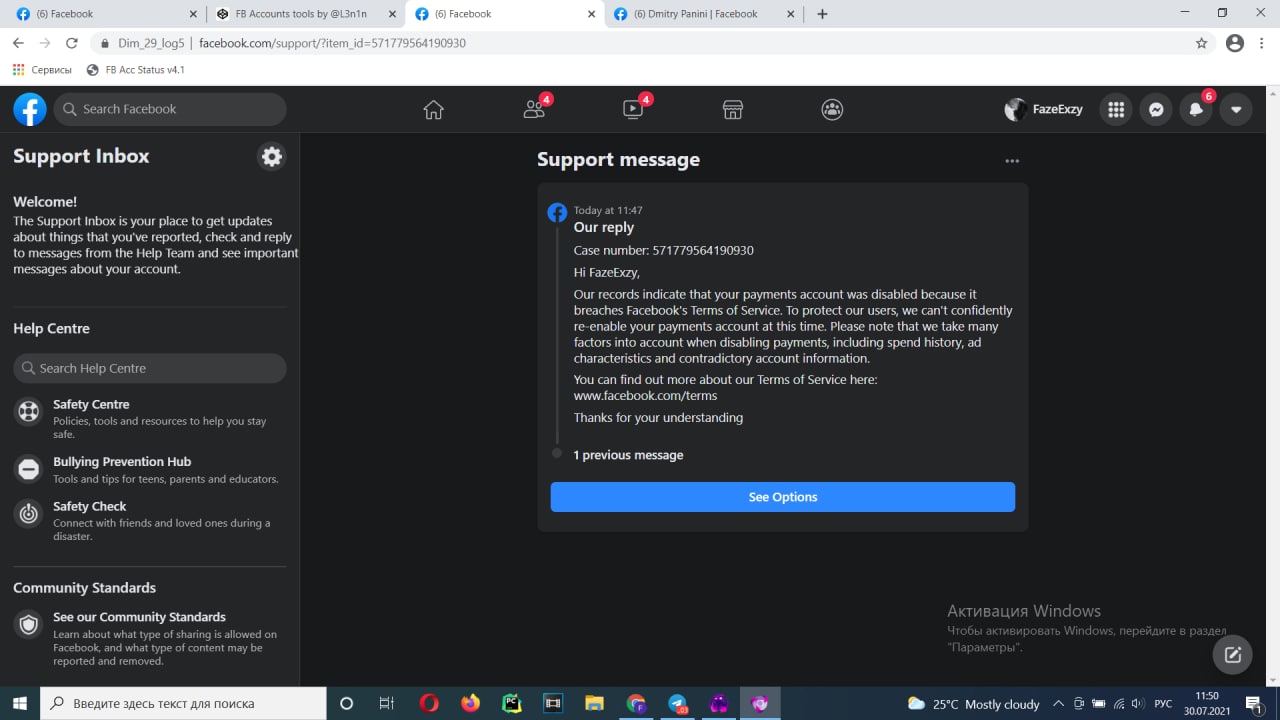
Task: Open a new browser tab
Action: (822, 14)
